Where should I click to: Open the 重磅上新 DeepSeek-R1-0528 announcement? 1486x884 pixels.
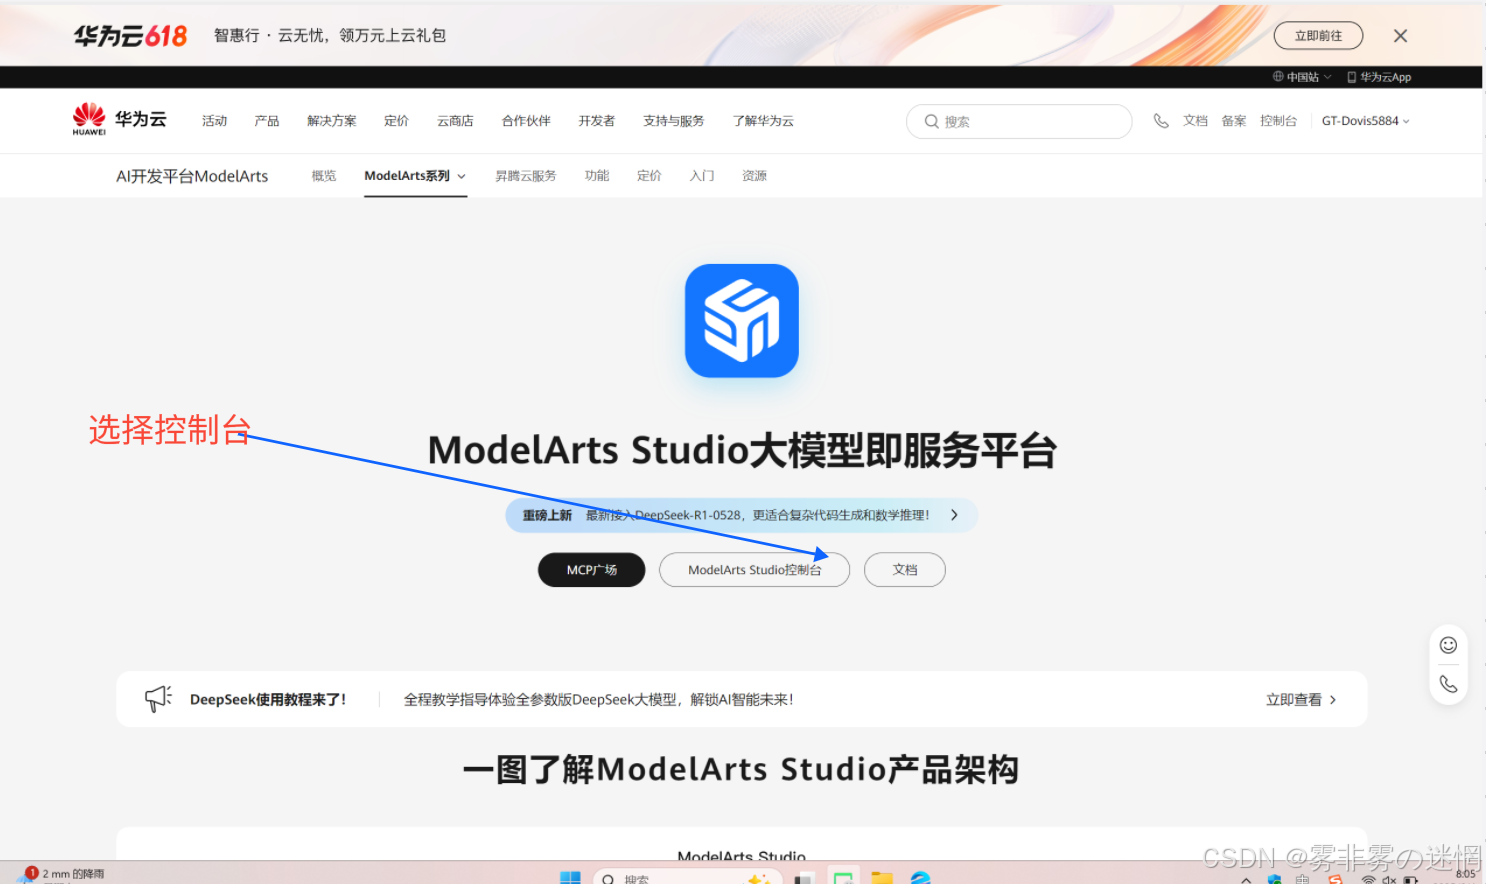pyautogui.click(x=741, y=515)
